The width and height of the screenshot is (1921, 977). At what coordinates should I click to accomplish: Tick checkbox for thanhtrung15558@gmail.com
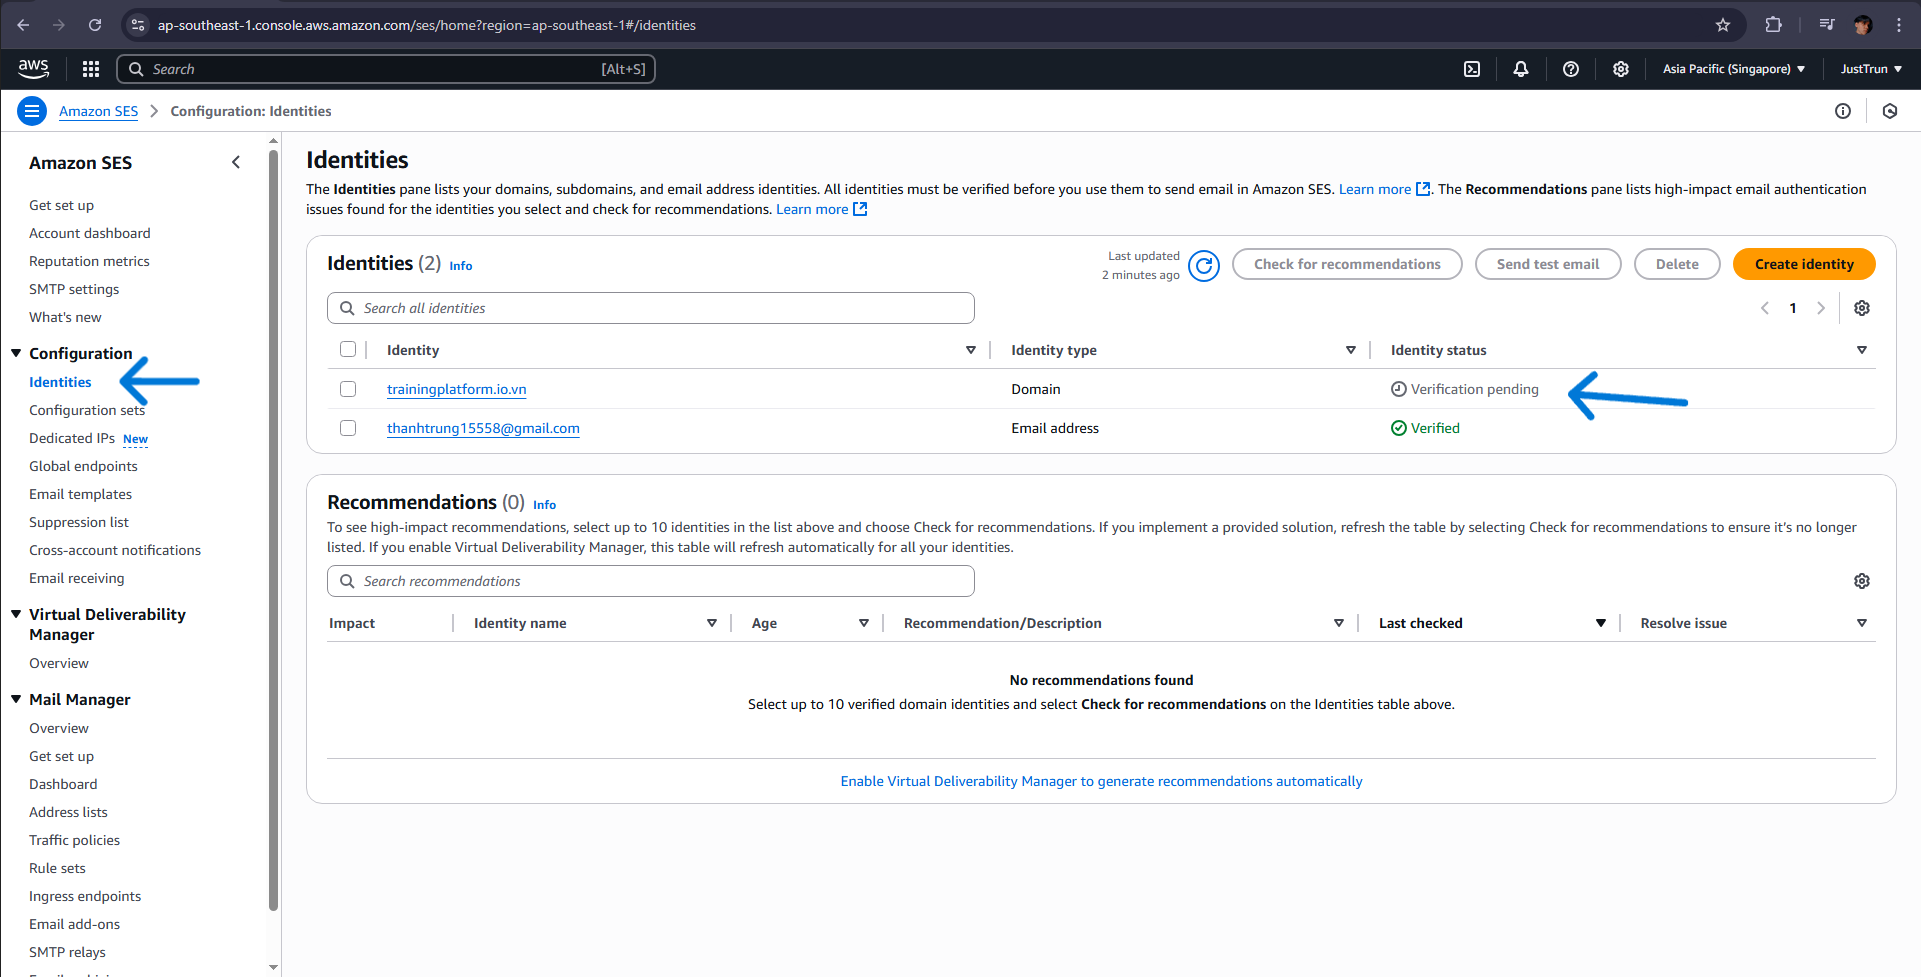(x=348, y=428)
